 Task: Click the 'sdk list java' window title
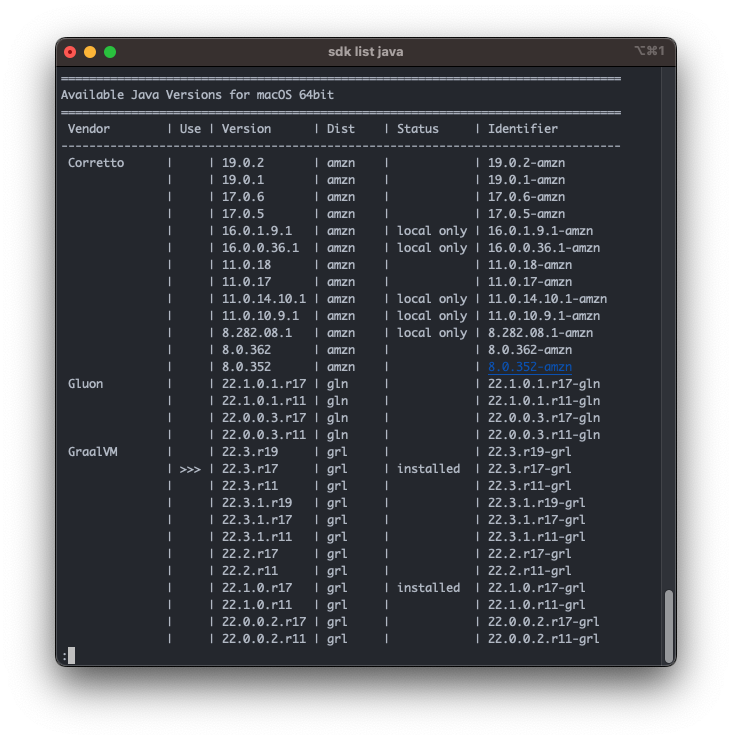[x=366, y=51]
